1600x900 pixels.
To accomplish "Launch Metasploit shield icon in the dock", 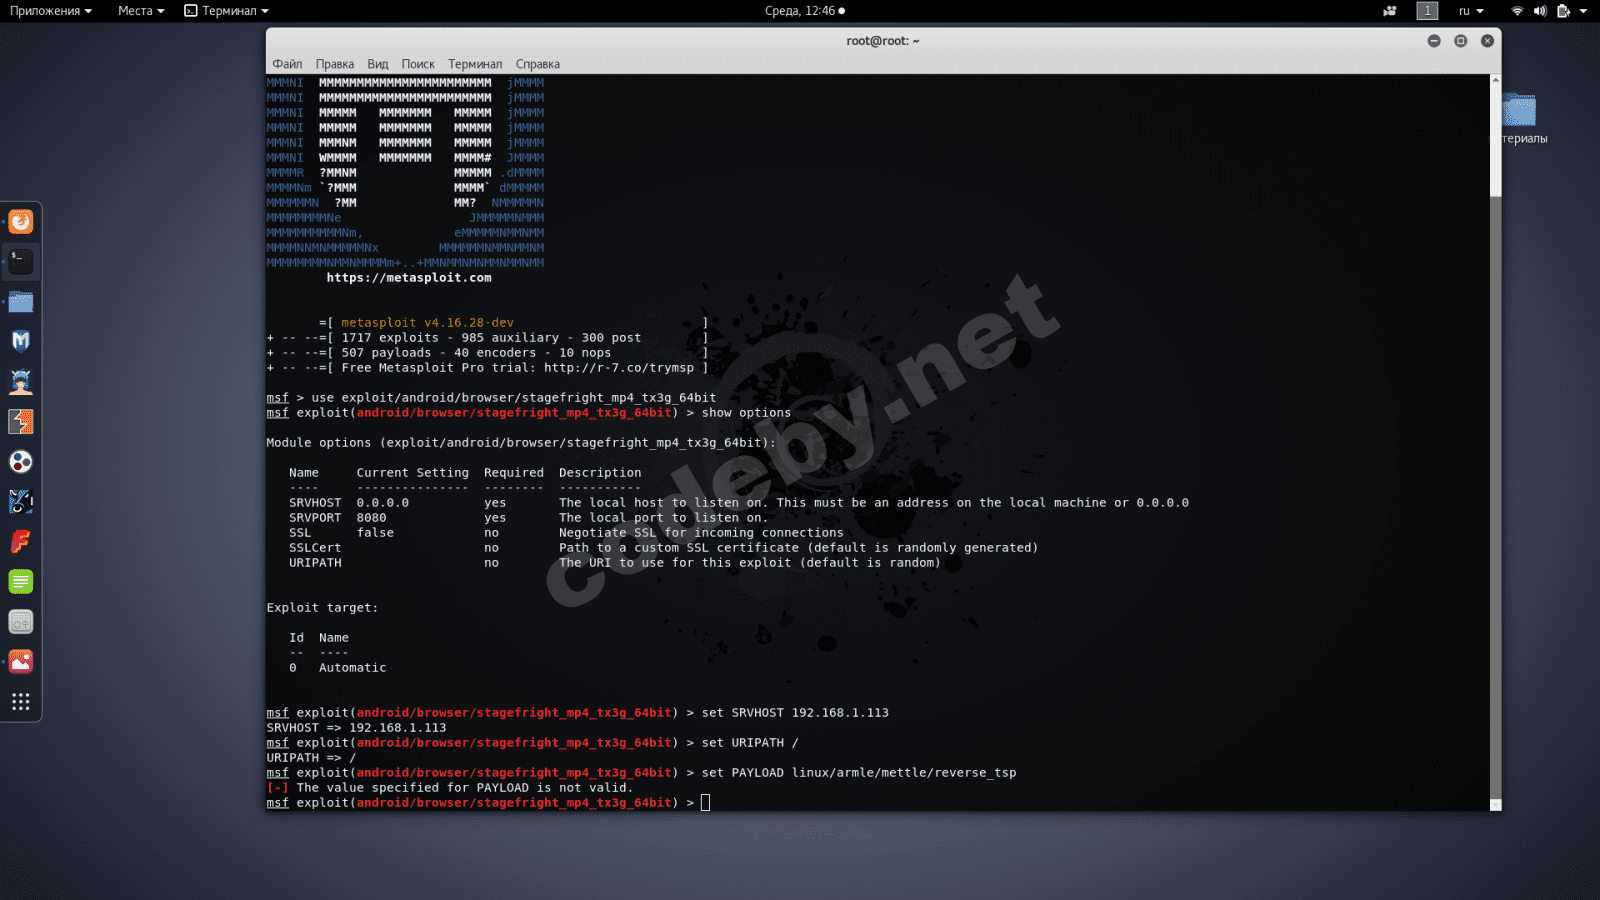I will pos(21,341).
